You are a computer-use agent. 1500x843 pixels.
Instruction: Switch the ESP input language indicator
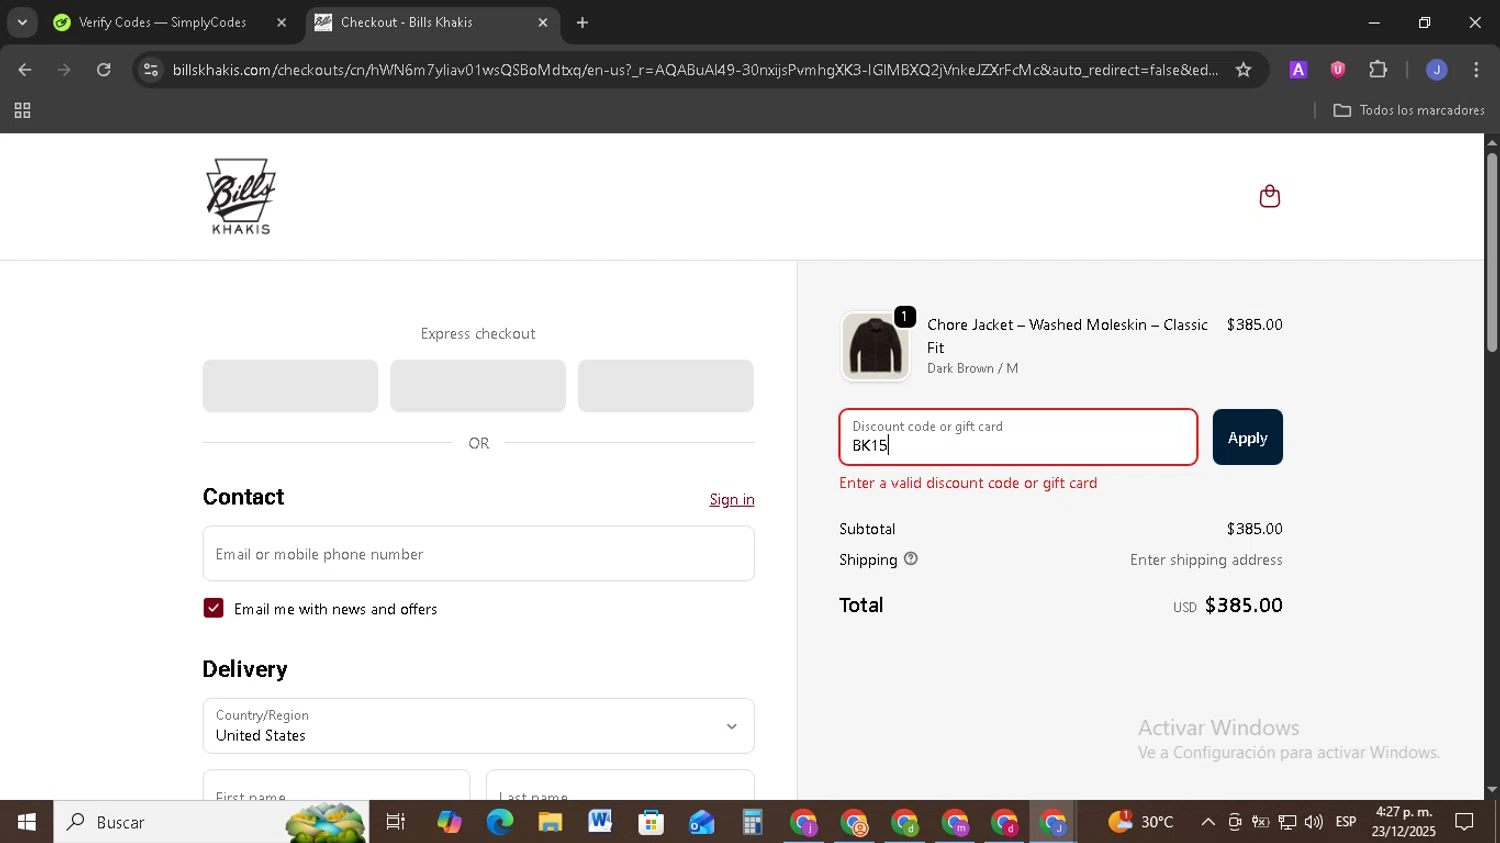1346,822
